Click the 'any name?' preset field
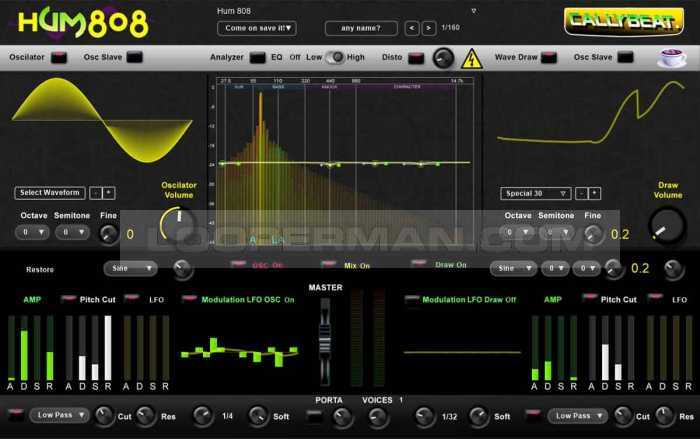Screen dimensions: 700x439 click(x=361, y=28)
